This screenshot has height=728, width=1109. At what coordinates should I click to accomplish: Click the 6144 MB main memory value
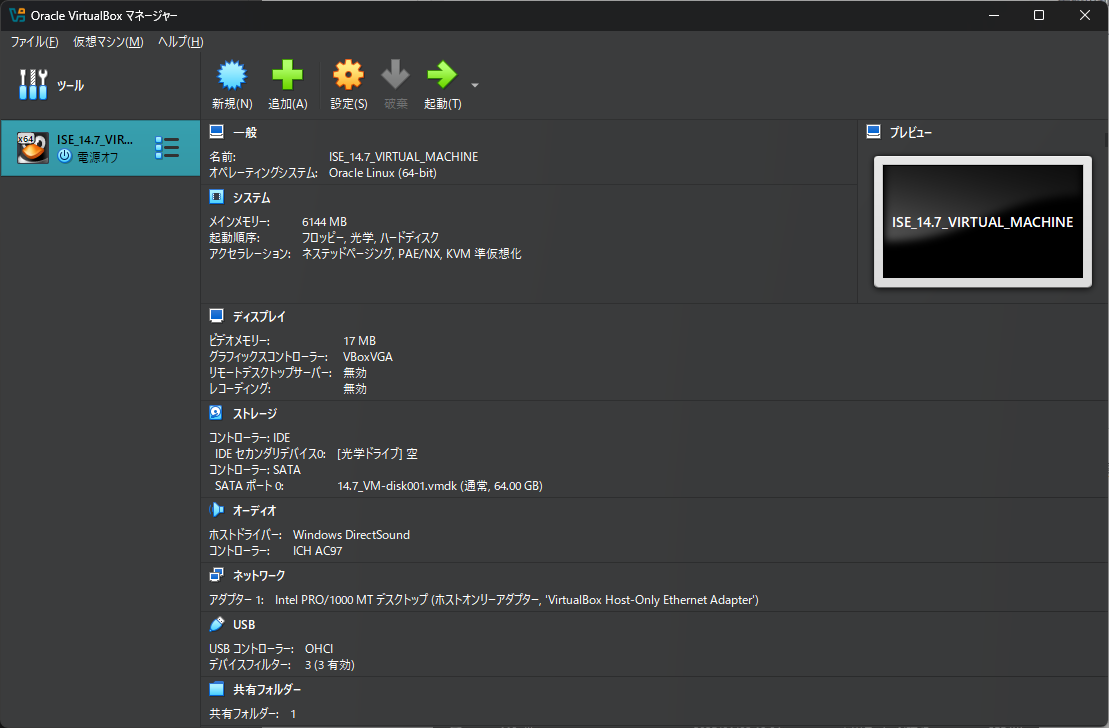click(325, 221)
